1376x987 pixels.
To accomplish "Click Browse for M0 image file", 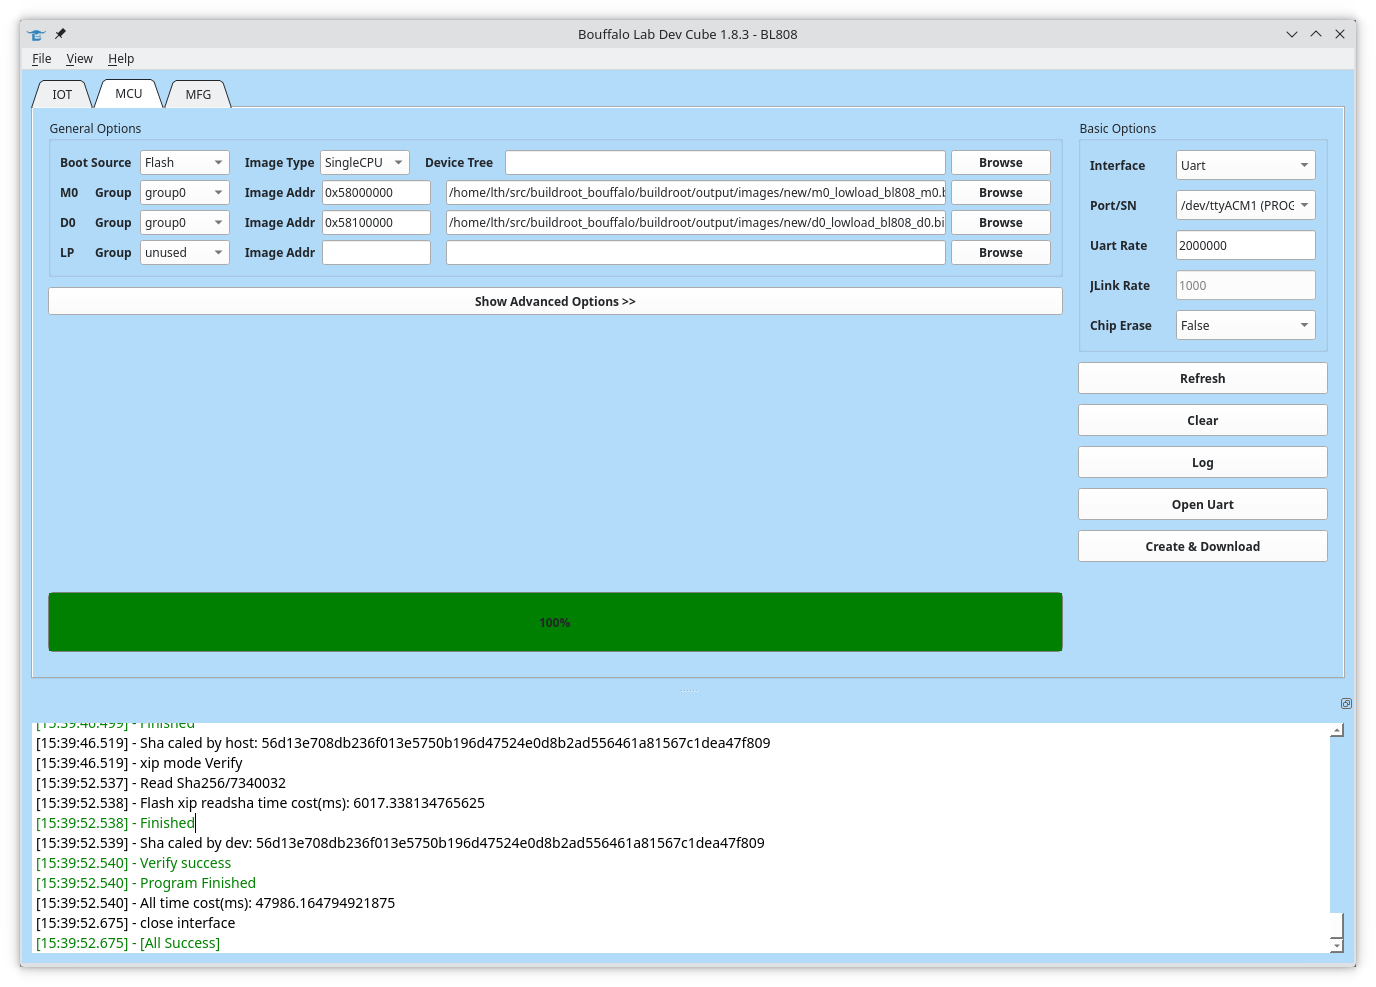I will coord(1001,193).
